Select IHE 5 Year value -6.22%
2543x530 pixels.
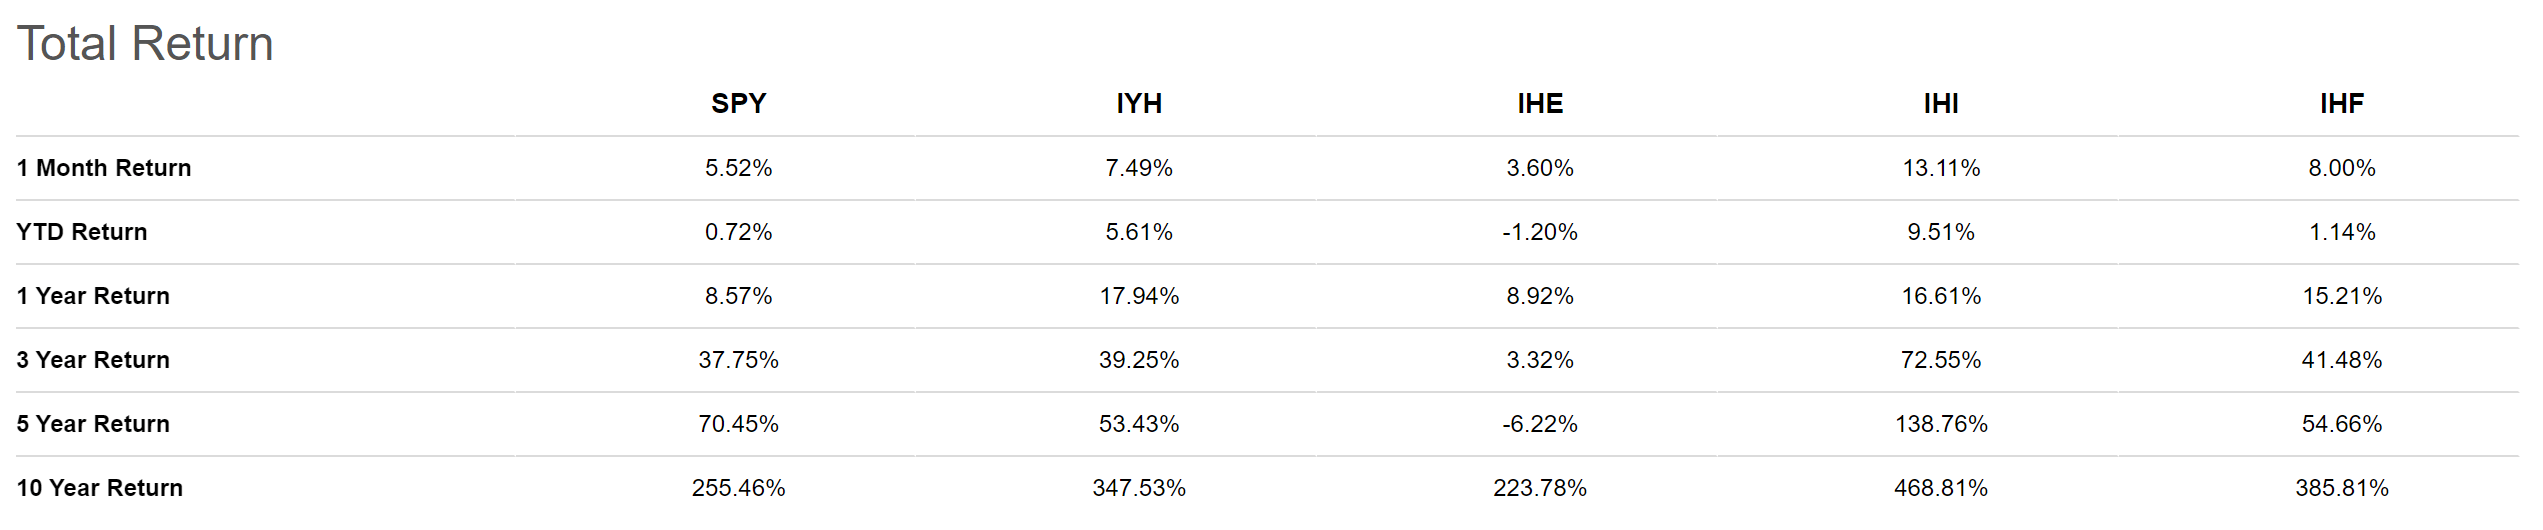(1540, 424)
